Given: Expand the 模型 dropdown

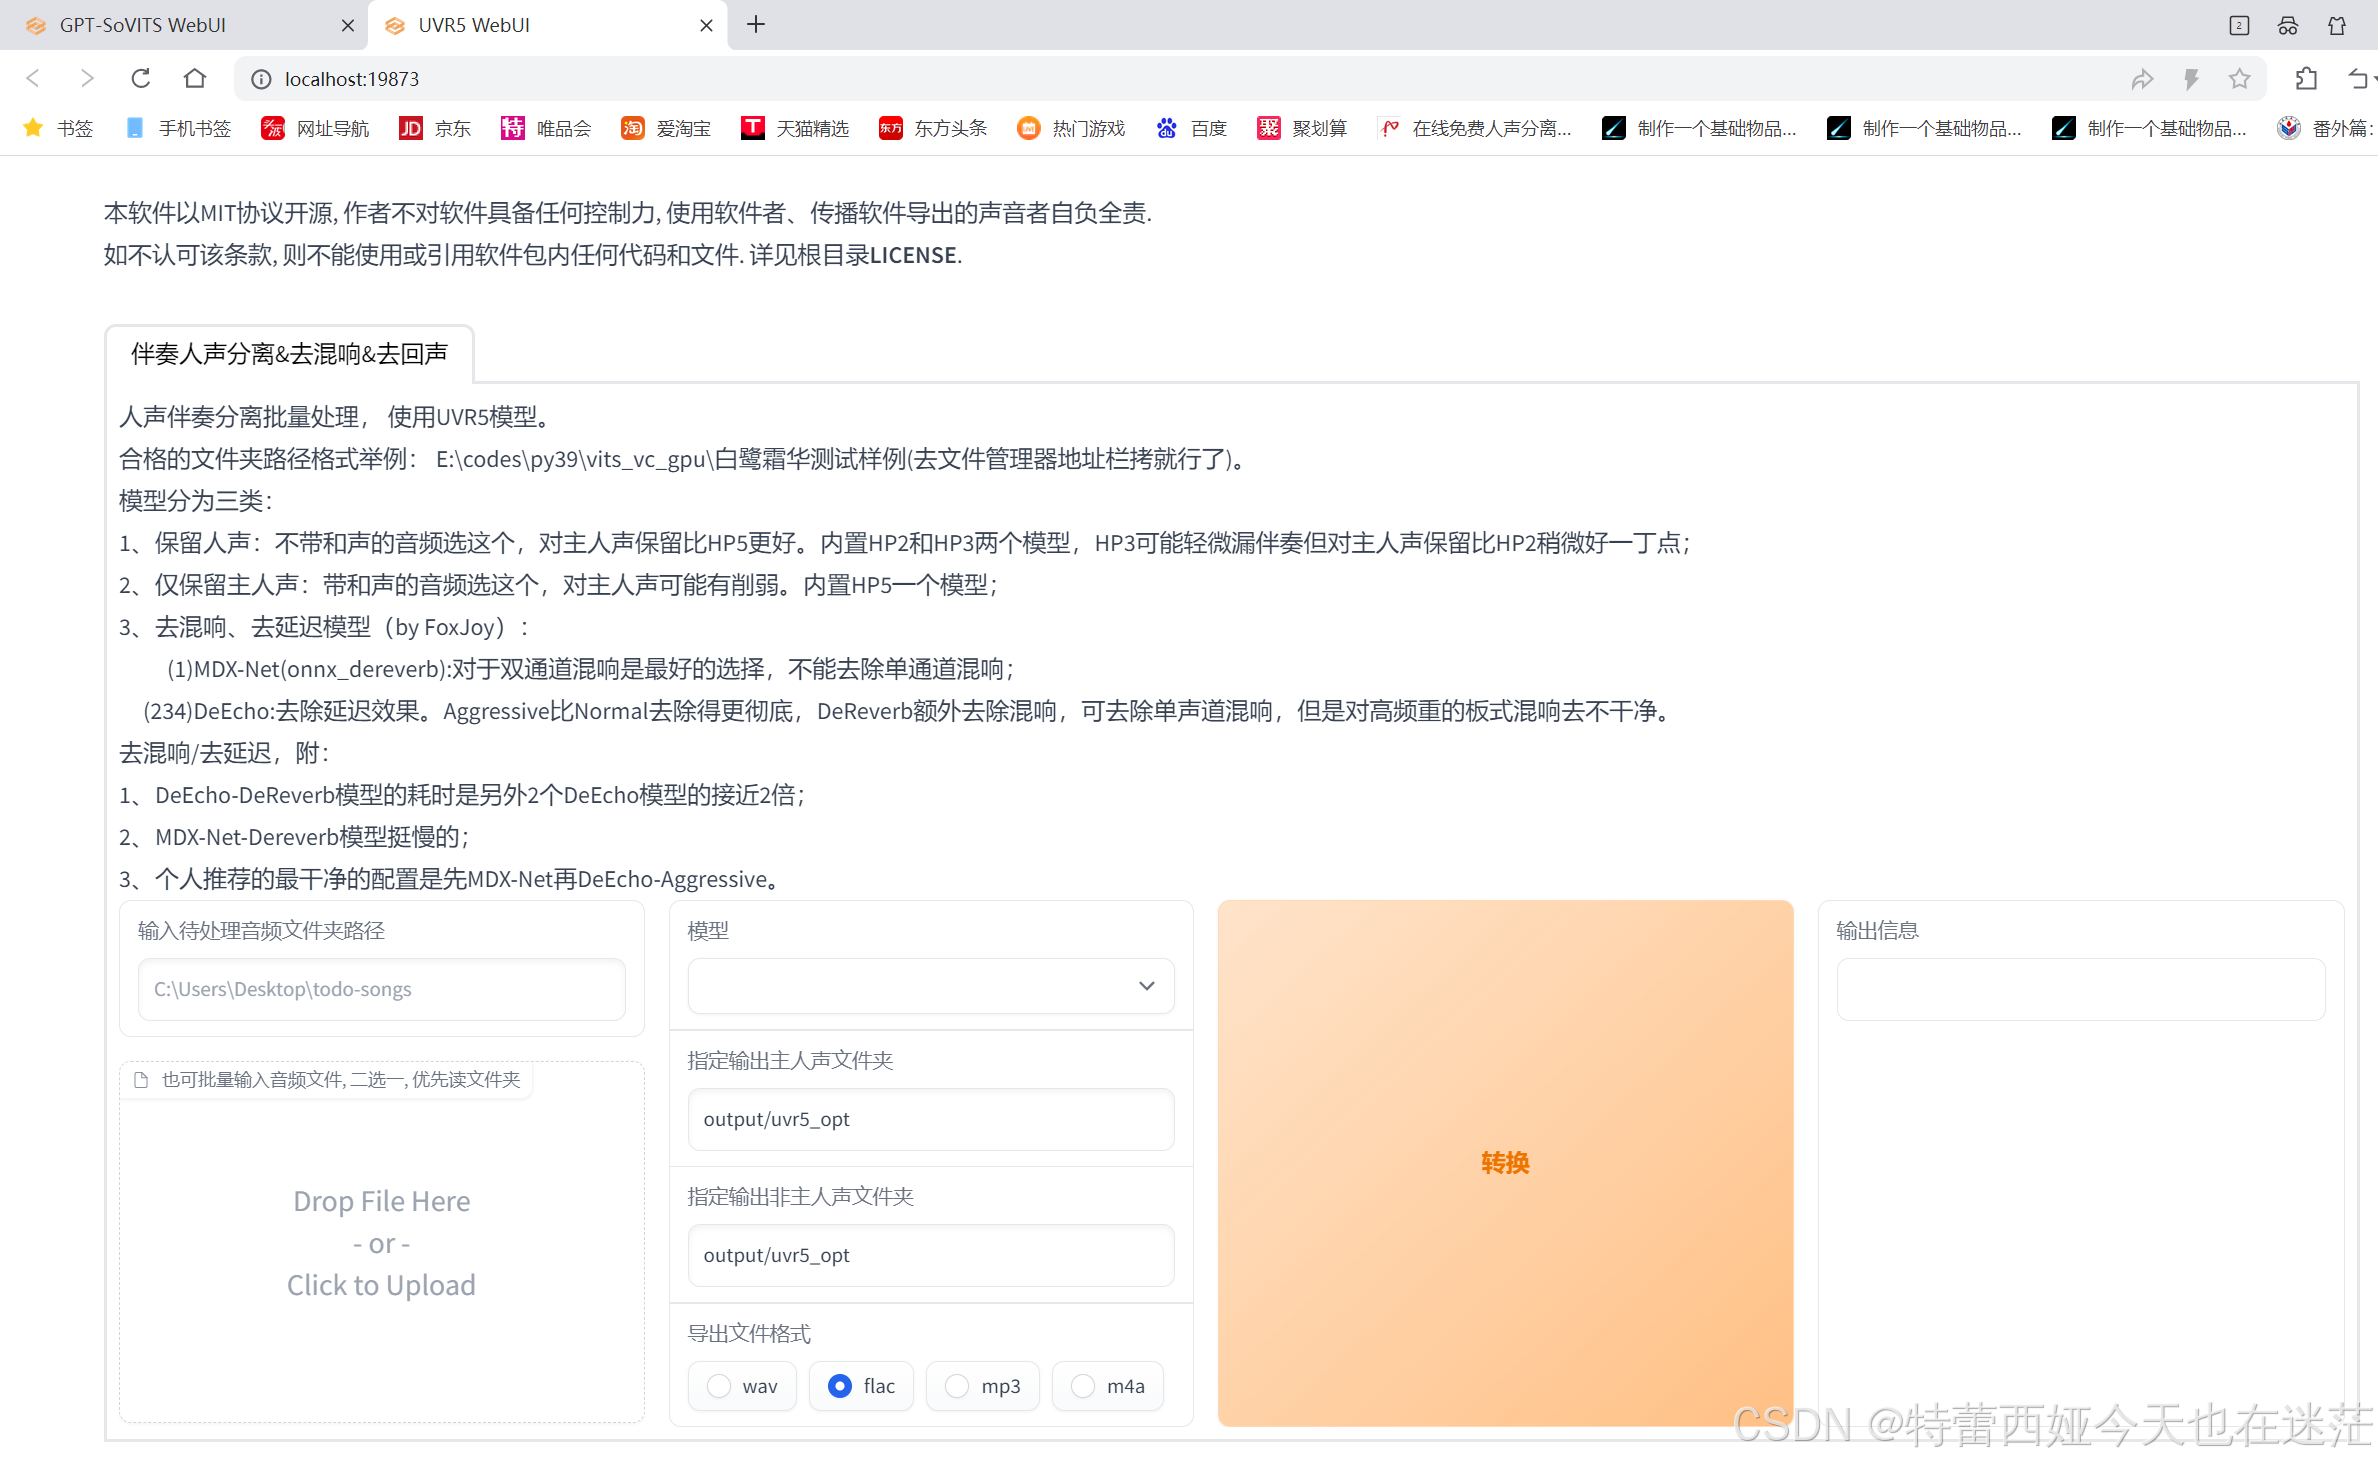Looking at the screenshot, I should [930, 986].
